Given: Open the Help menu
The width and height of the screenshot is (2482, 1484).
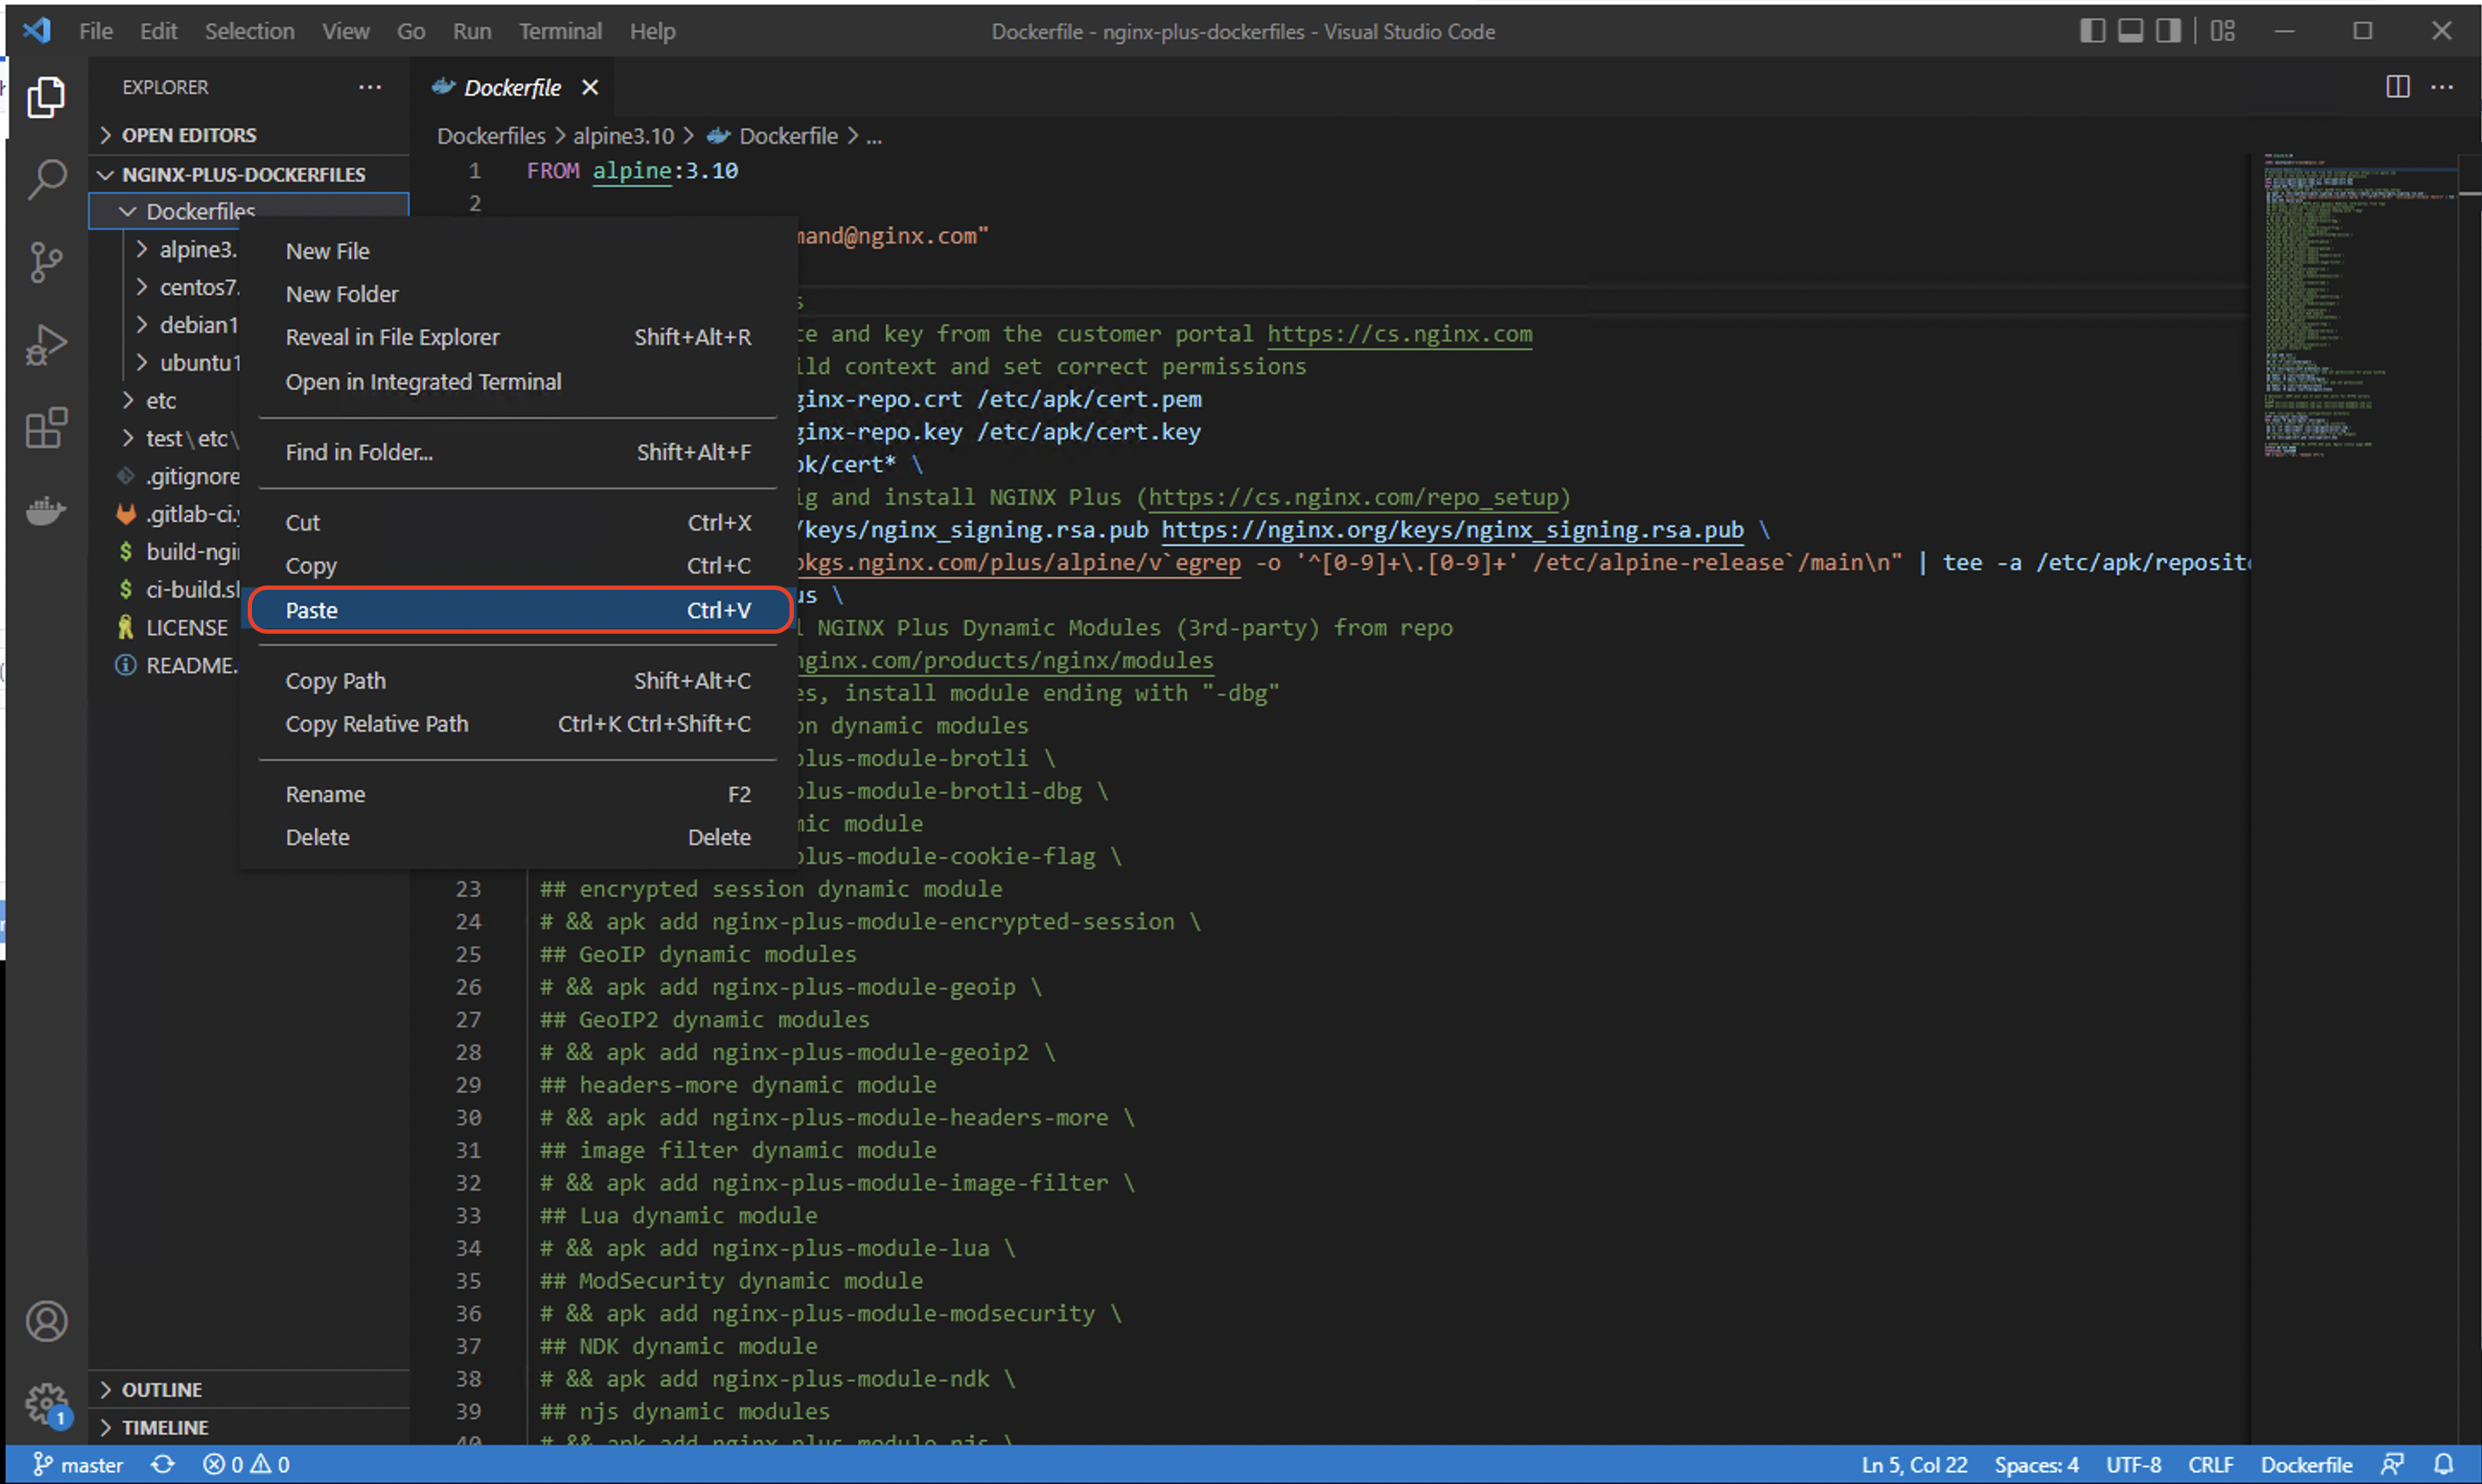Looking at the screenshot, I should pos(653,31).
